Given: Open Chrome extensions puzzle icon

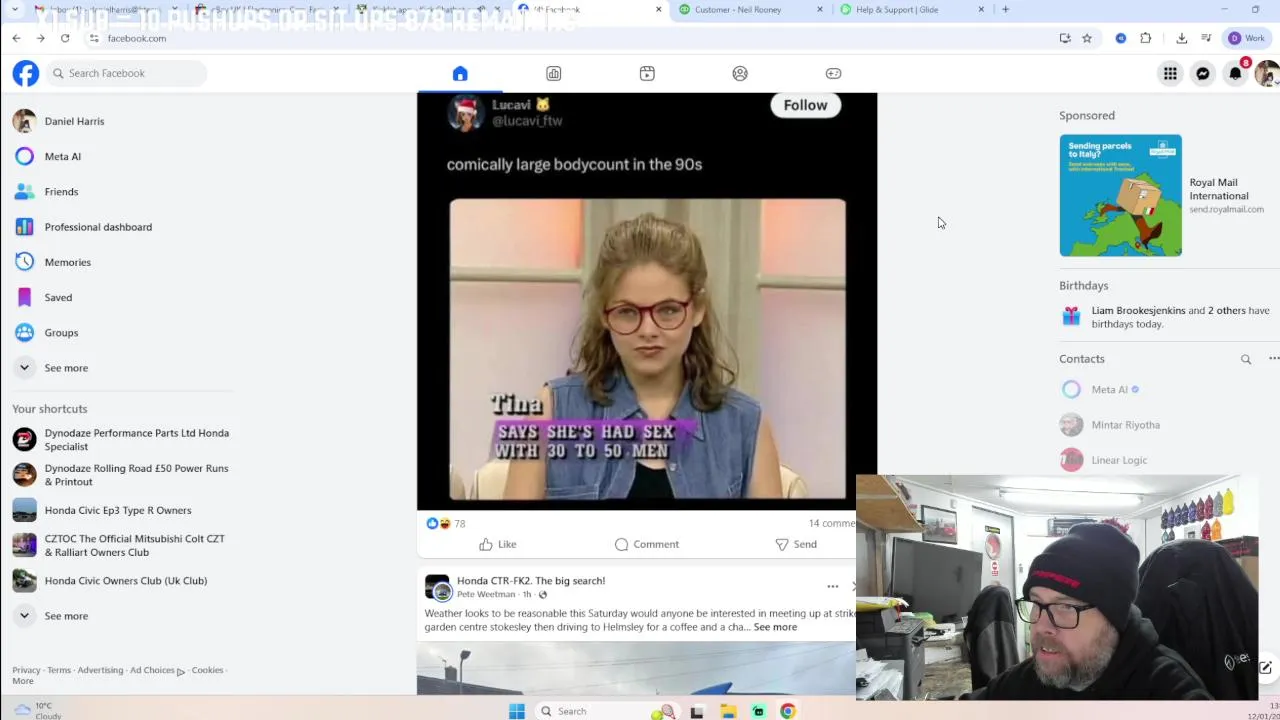Looking at the screenshot, I should (1146, 38).
